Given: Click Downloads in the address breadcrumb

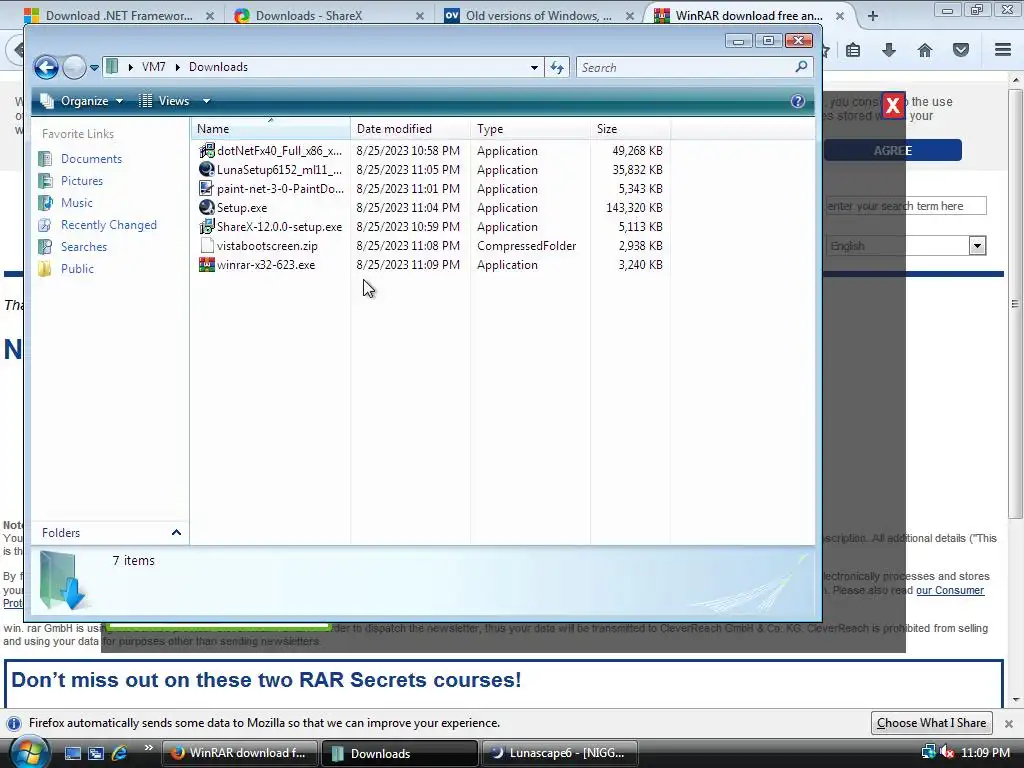Looking at the screenshot, I should coord(218,67).
